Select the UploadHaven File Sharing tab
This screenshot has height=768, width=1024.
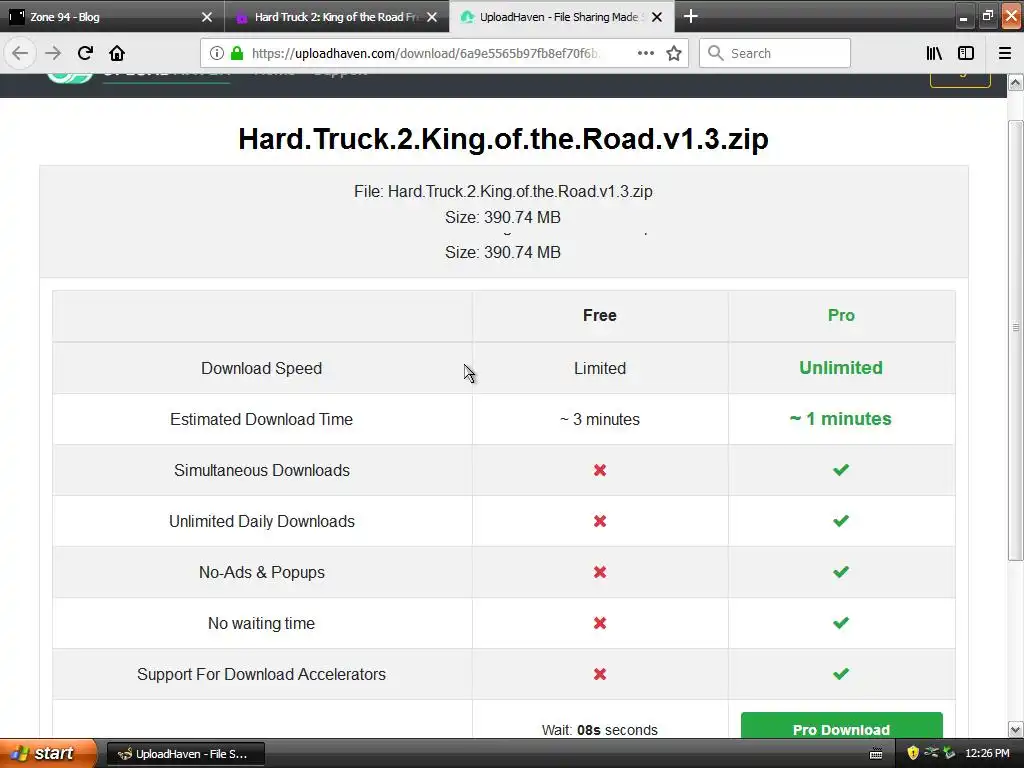(562, 17)
